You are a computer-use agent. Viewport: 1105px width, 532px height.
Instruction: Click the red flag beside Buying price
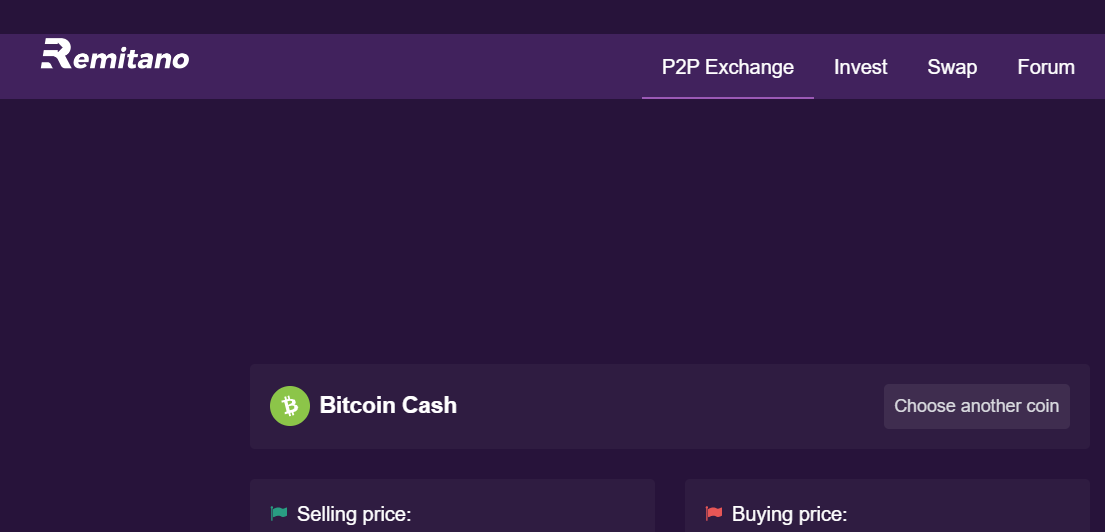coord(714,514)
